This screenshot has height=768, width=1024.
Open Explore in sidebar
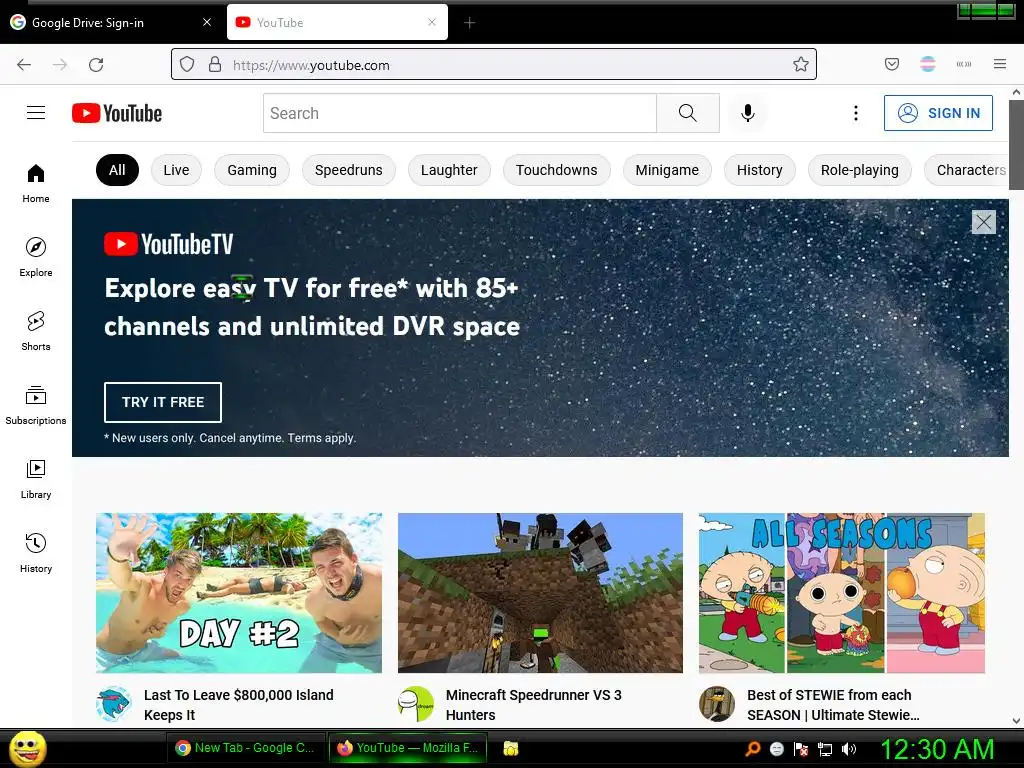point(36,257)
